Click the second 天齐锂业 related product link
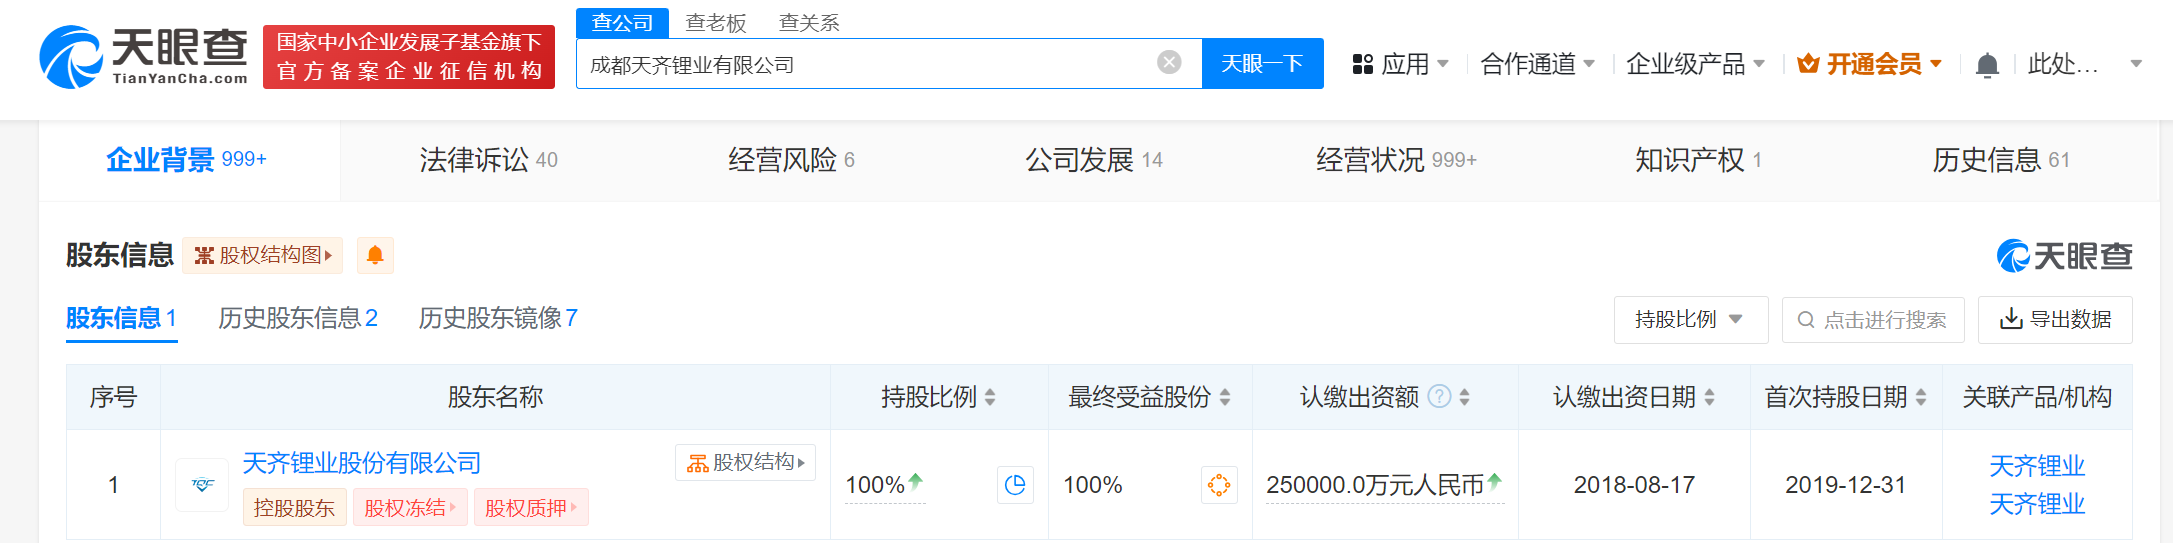Screen dimensions: 2173x543 2037,504
